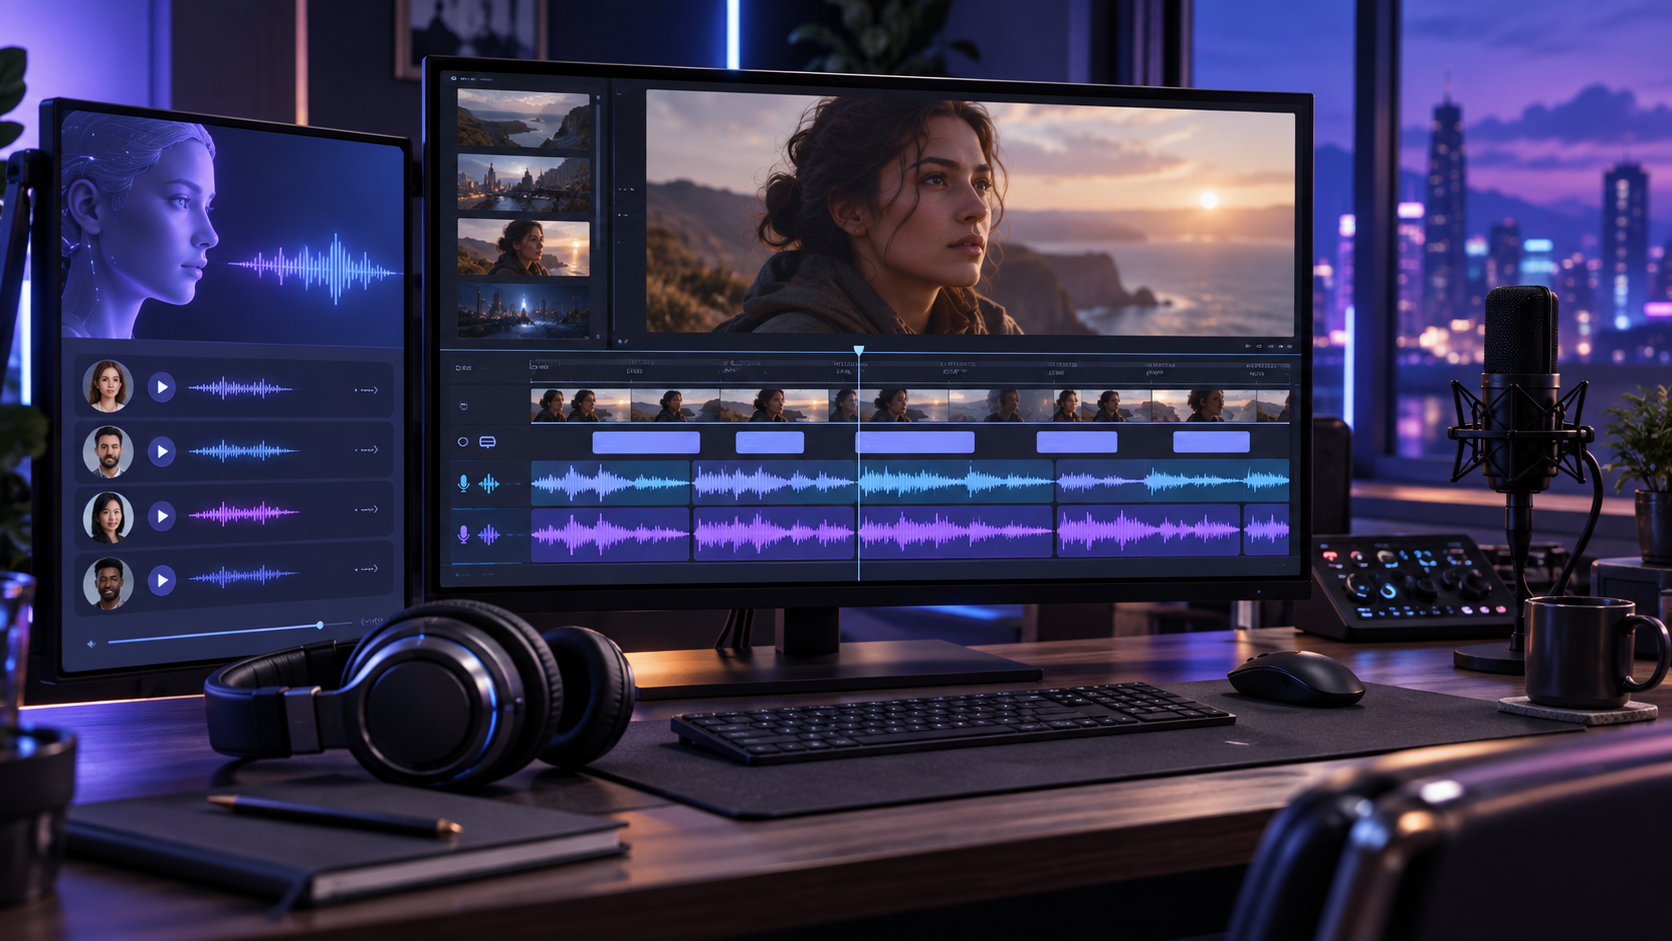Open the arrow link on the first voice row
The height and width of the screenshot is (941, 1672).
(x=366, y=390)
